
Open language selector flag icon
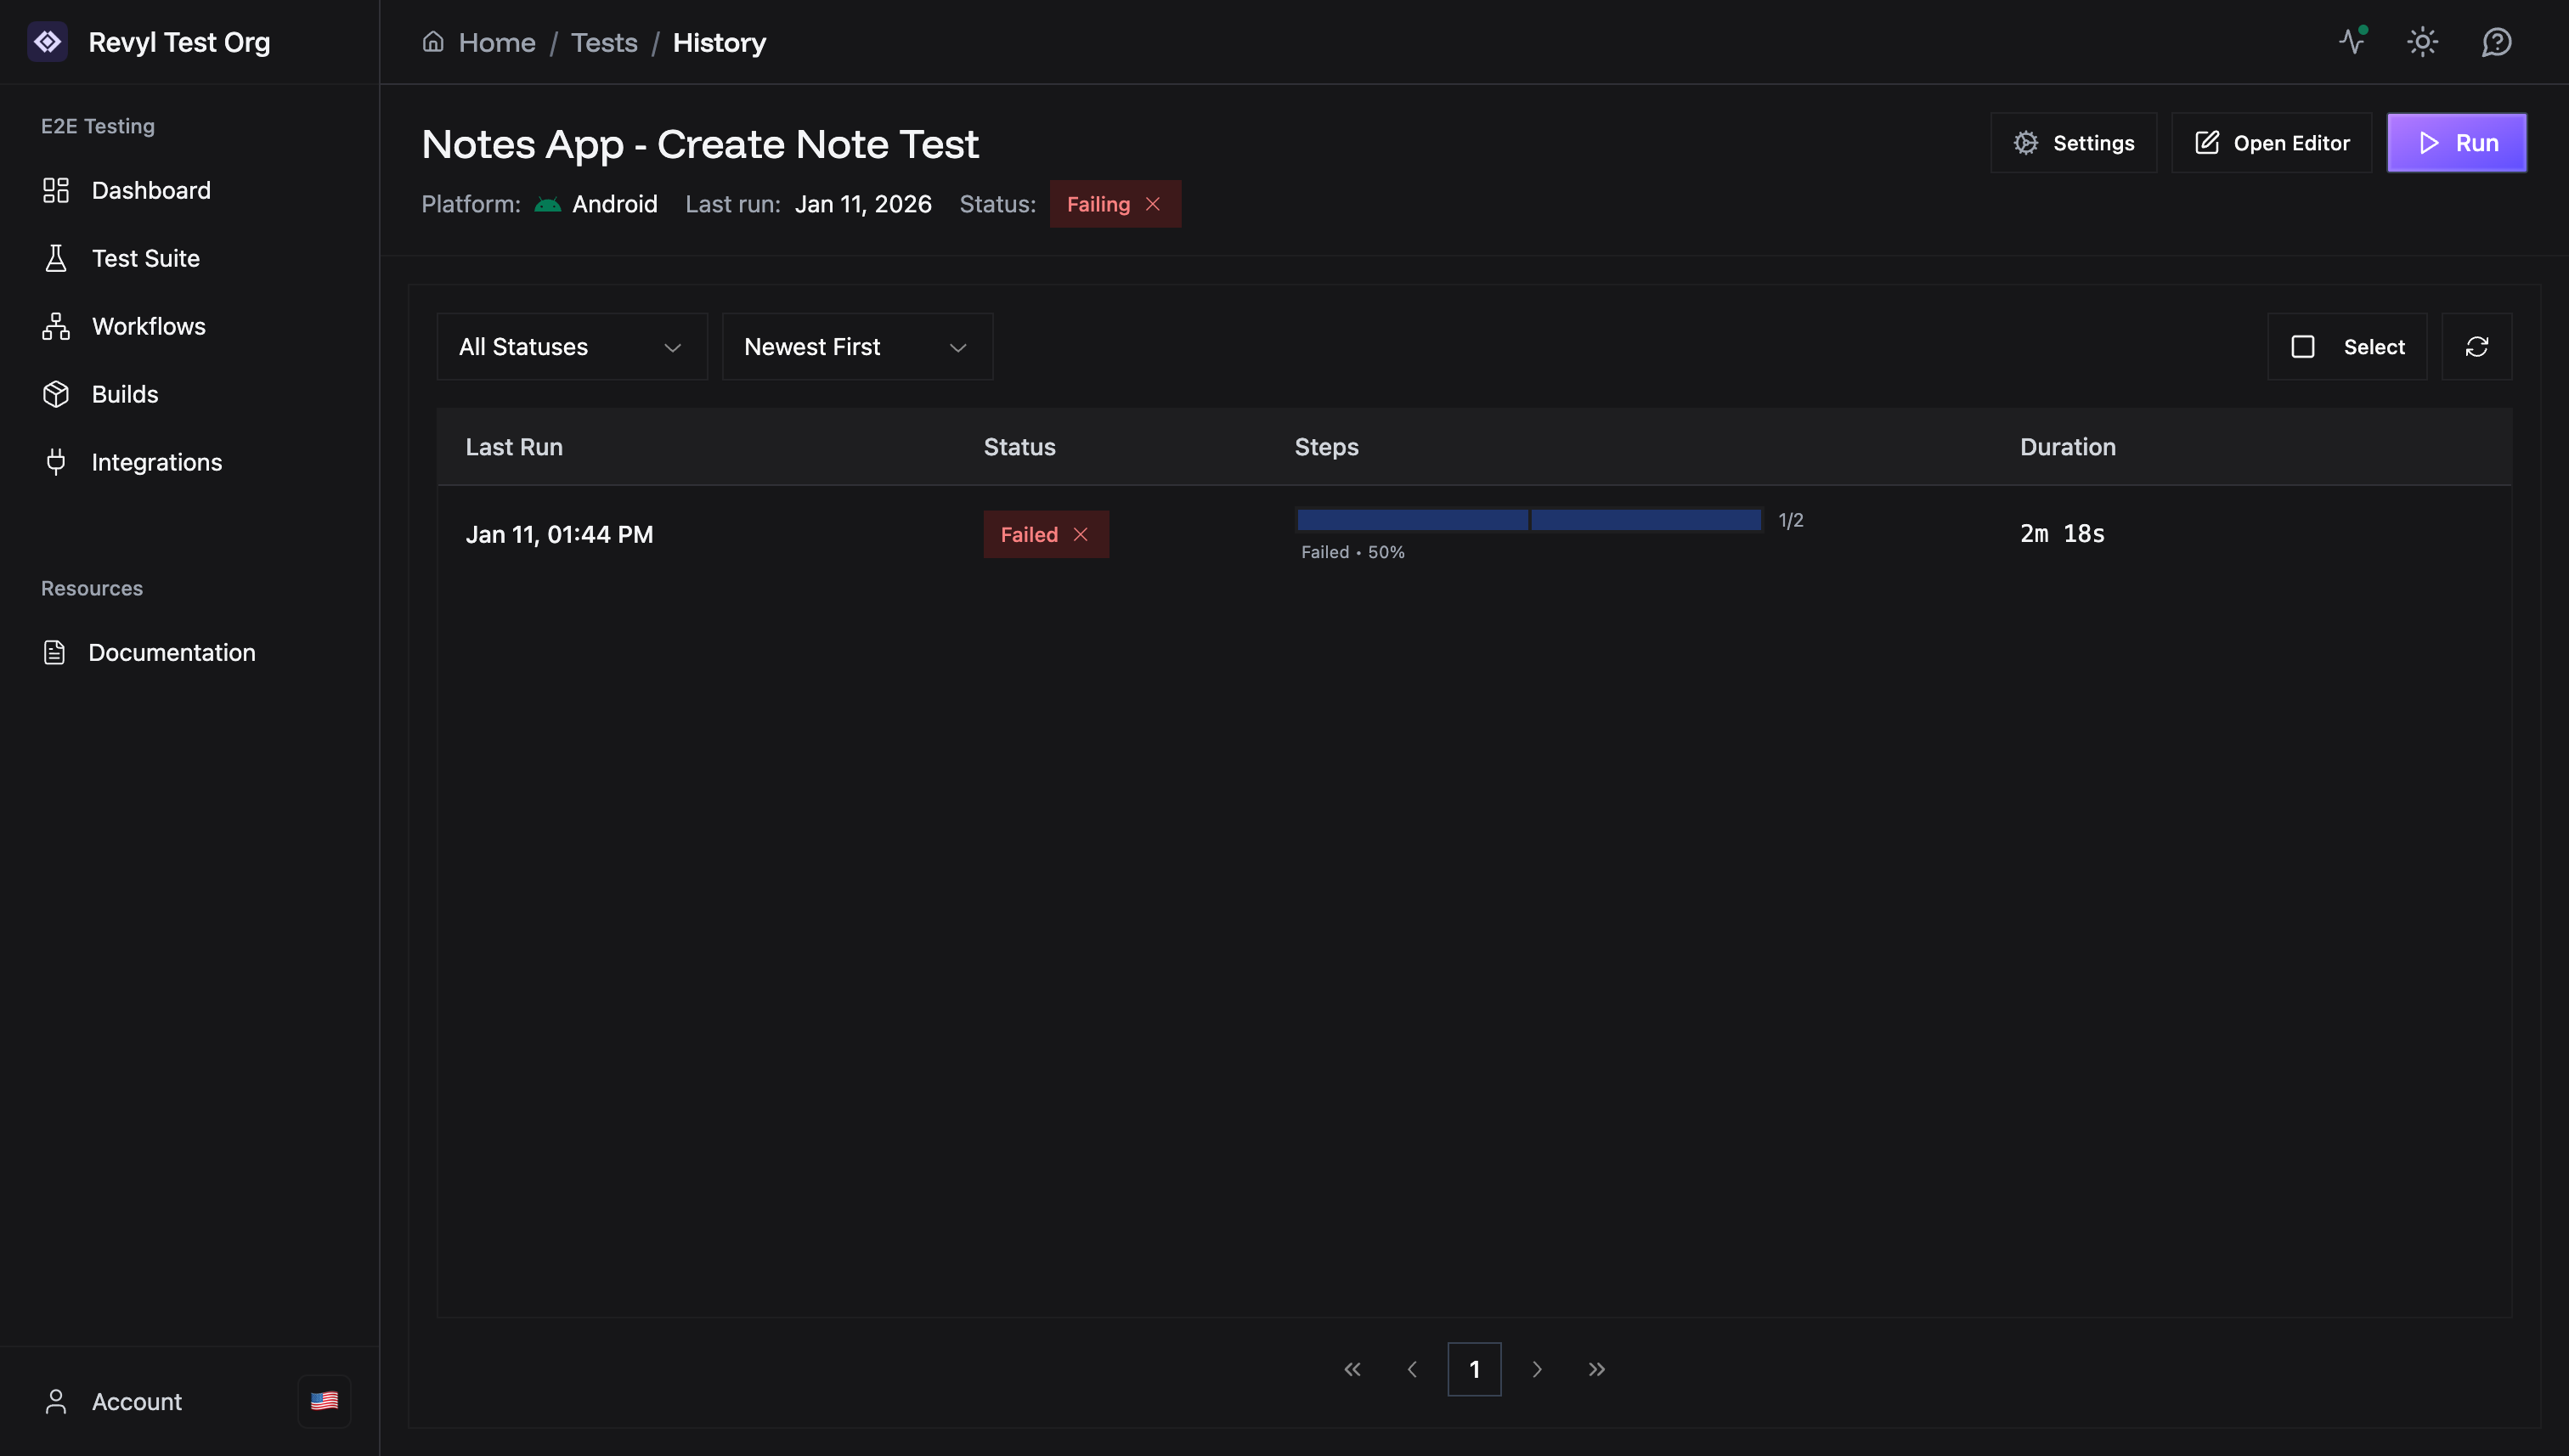324,1401
